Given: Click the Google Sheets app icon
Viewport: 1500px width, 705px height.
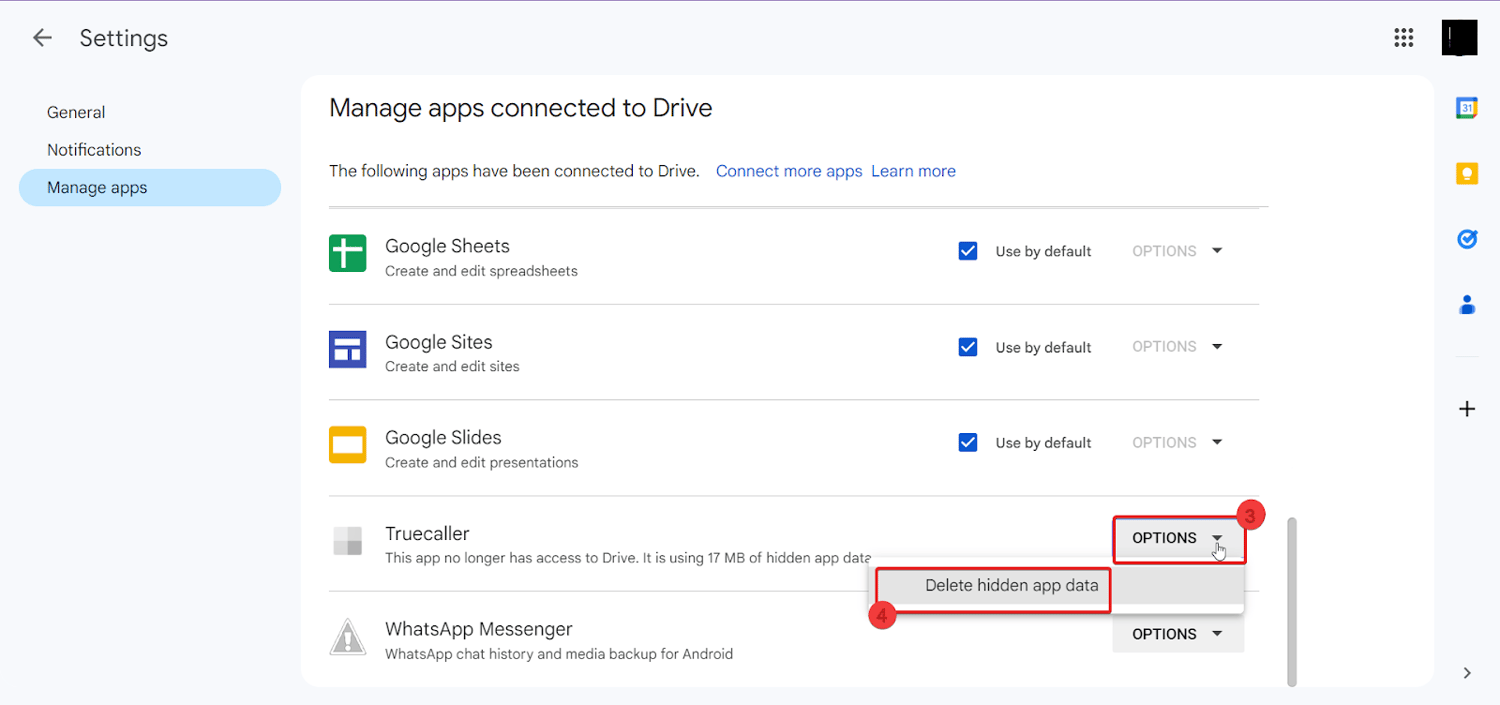Looking at the screenshot, I should coord(348,252).
